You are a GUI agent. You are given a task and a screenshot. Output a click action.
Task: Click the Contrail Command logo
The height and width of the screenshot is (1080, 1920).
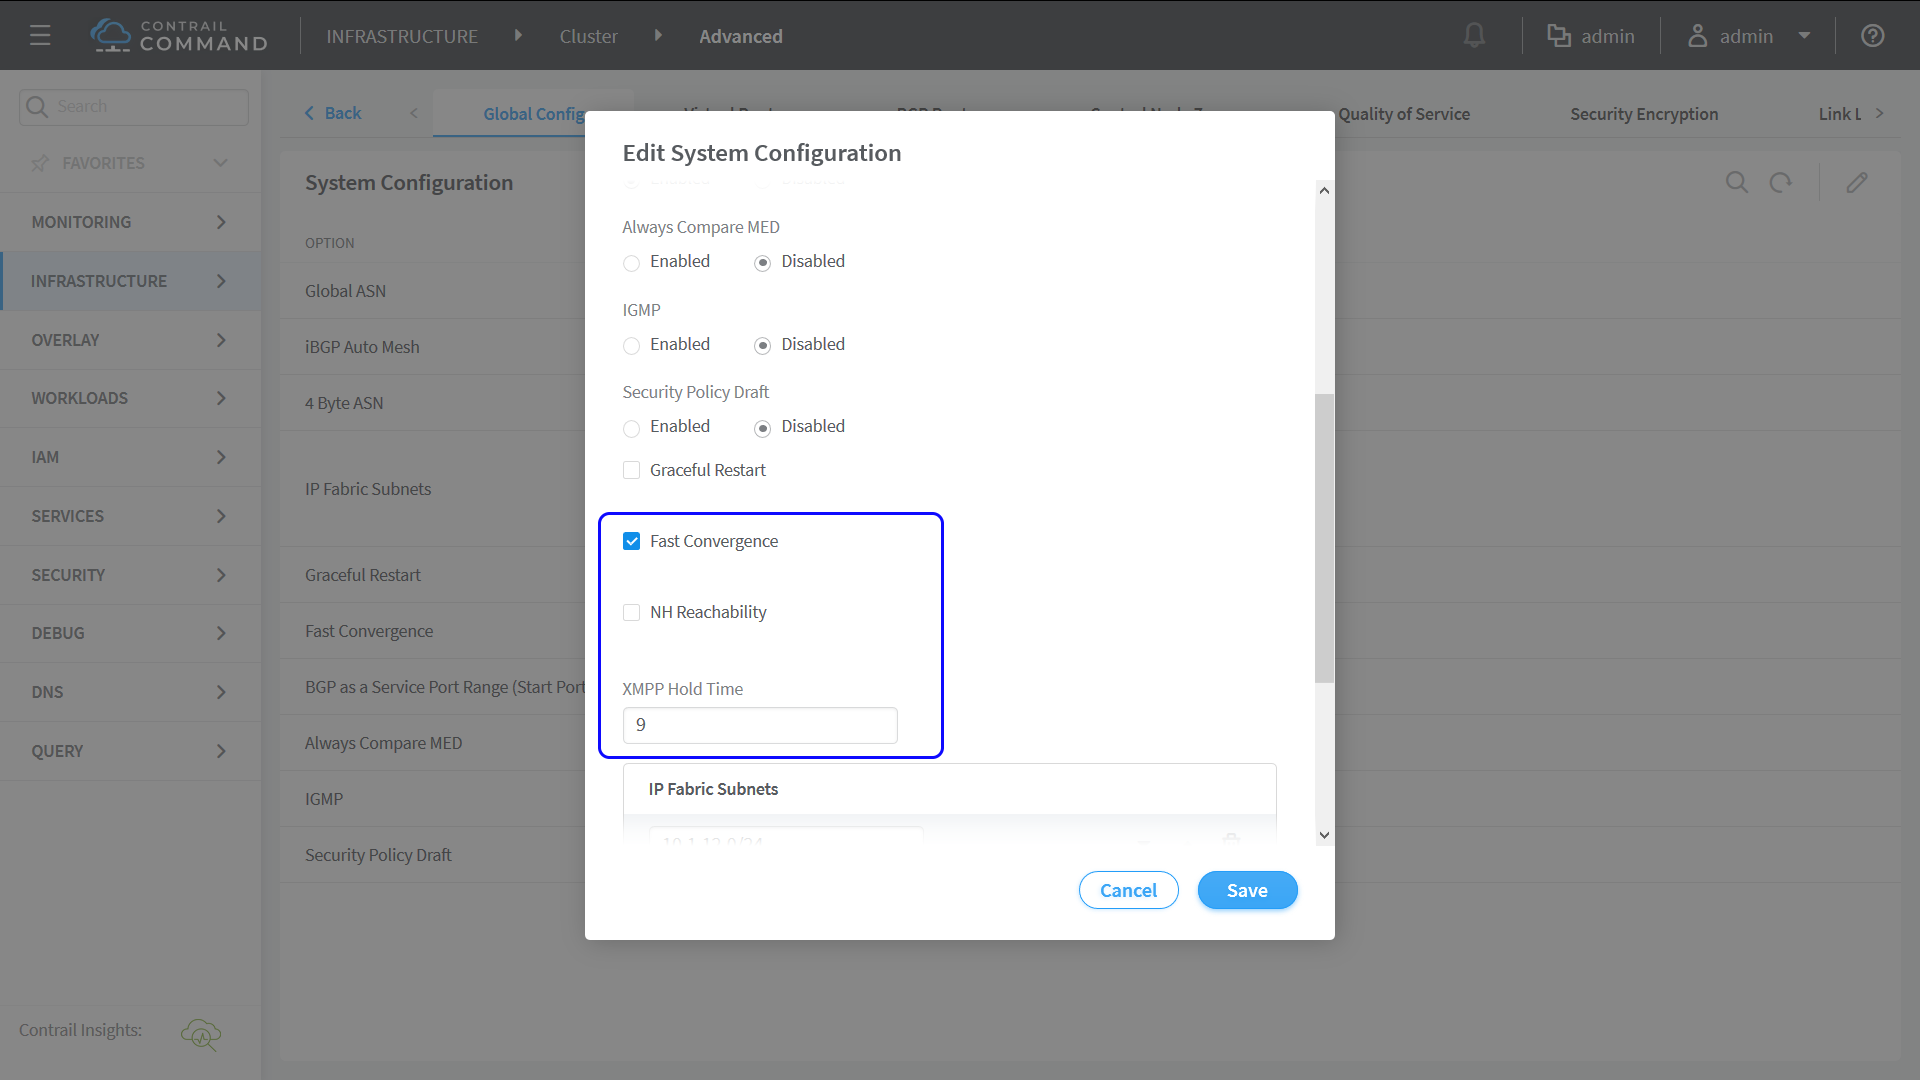(179, 36)
